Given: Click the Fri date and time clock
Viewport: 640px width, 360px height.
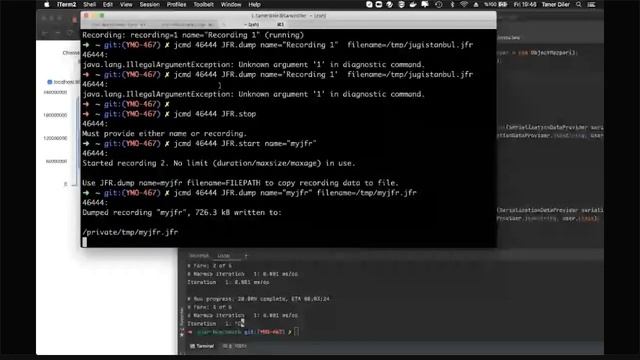Looking at the screenshot, I should (x=525, y=4).
